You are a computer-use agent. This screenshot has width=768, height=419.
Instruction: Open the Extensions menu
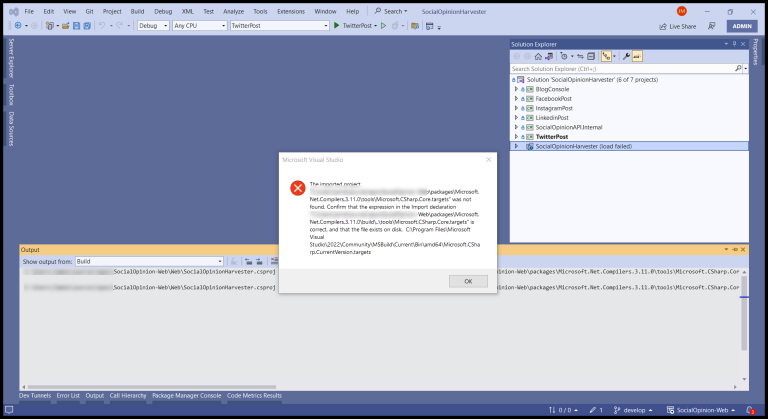point(290,11)
